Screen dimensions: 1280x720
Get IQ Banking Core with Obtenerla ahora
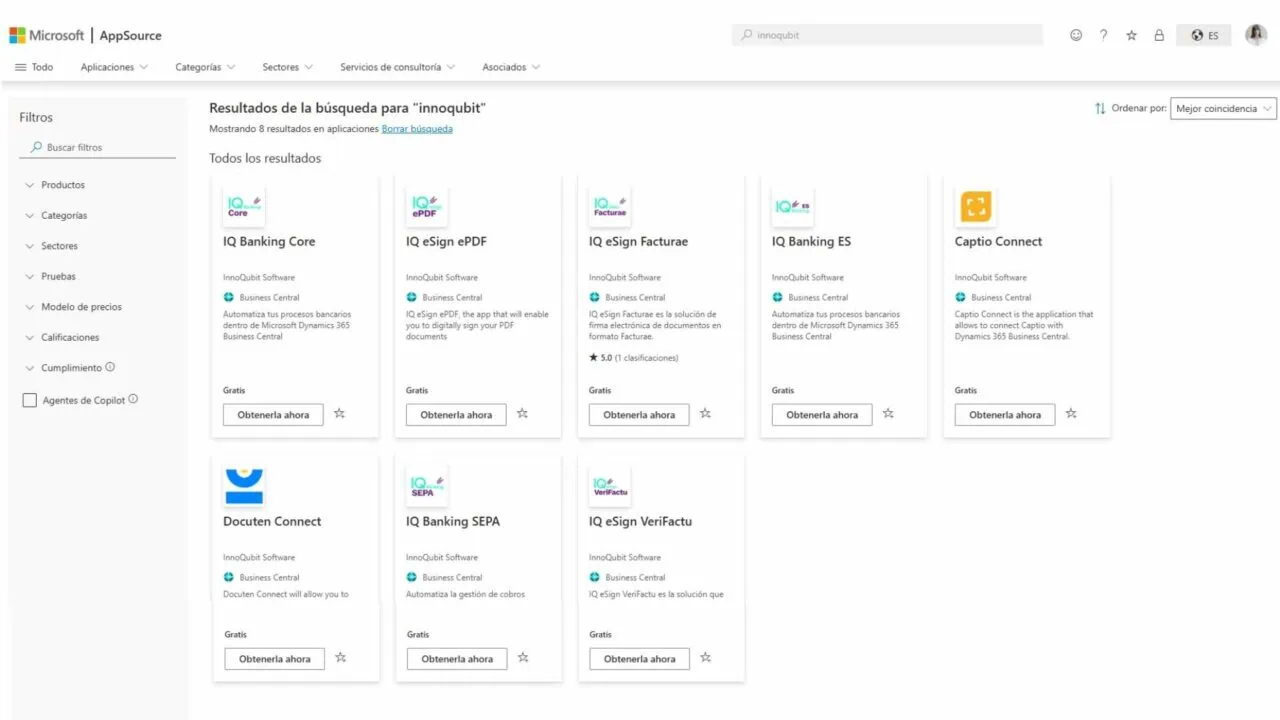273,414
